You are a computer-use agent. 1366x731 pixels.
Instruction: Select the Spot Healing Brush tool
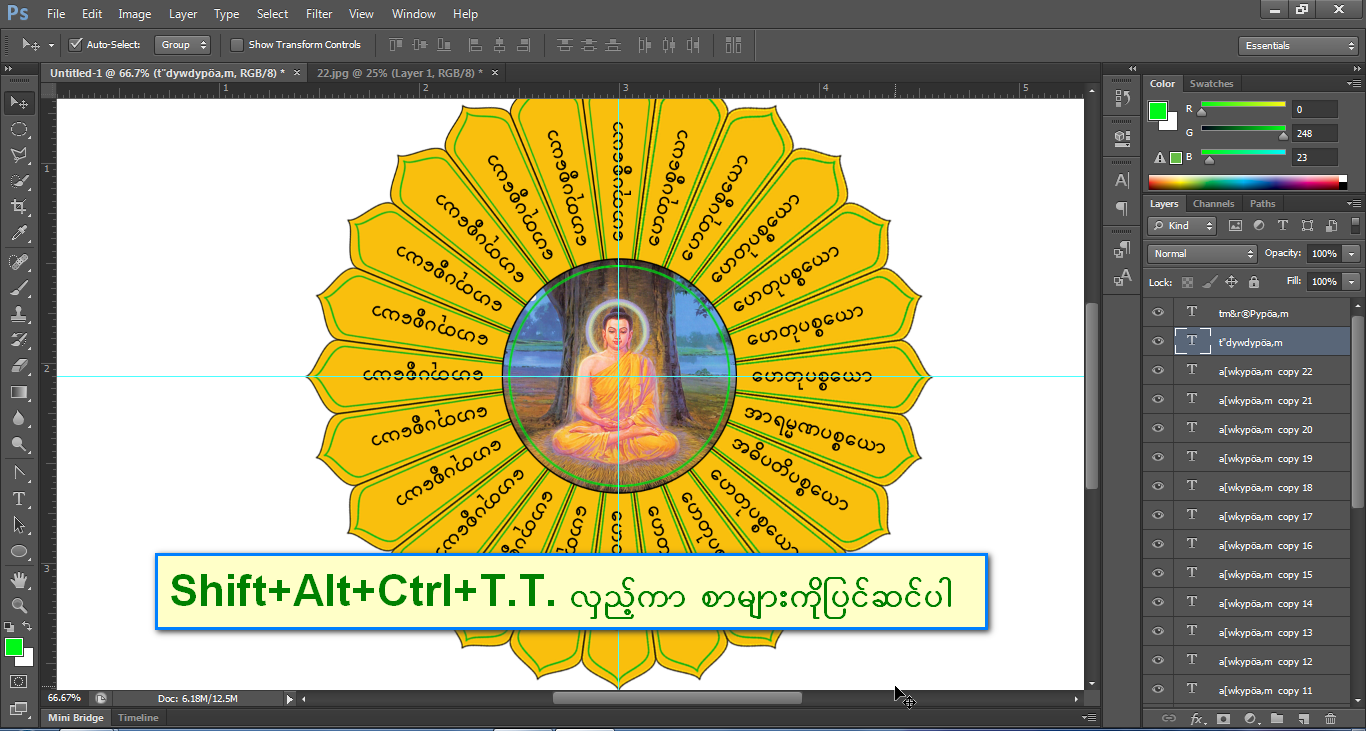click(x=19, y=262)
